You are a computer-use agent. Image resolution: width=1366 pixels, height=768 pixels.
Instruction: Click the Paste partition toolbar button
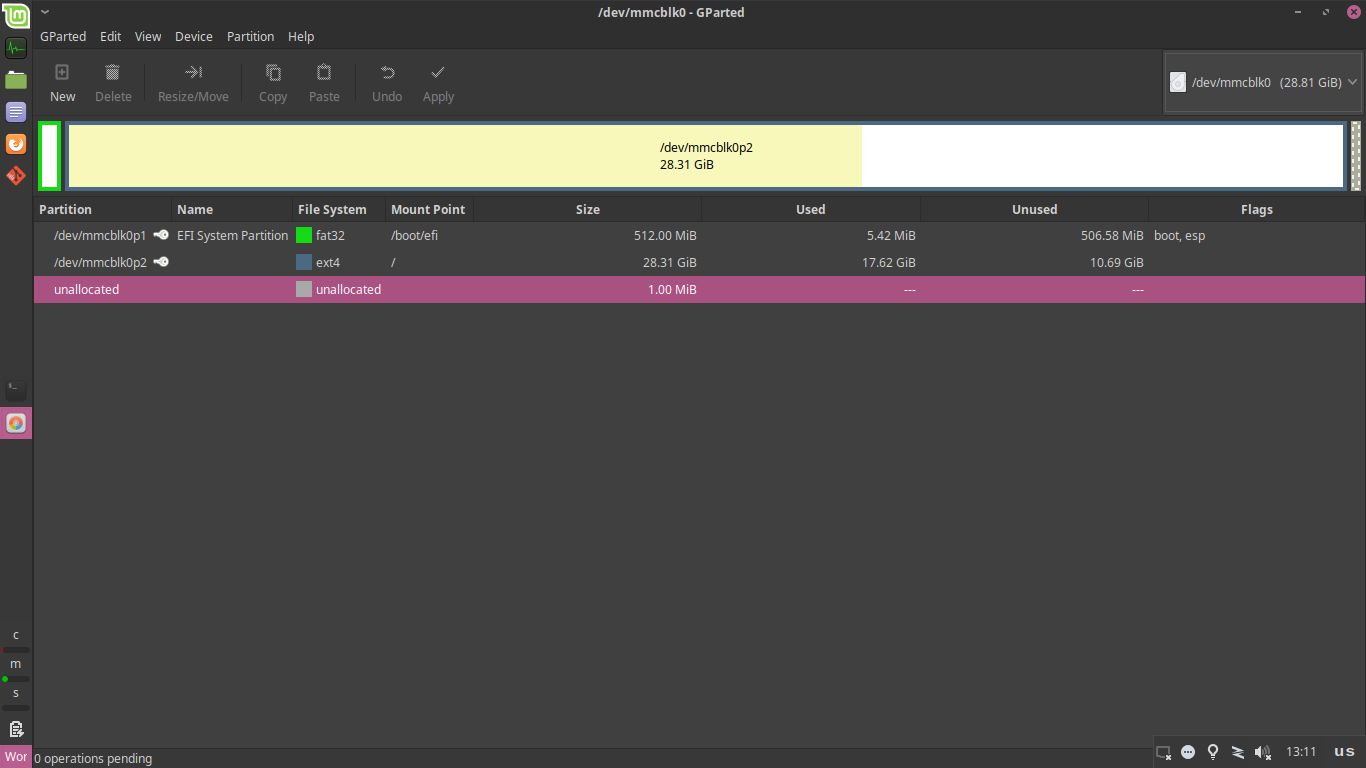pyautogui.click(x=324, y=83)
